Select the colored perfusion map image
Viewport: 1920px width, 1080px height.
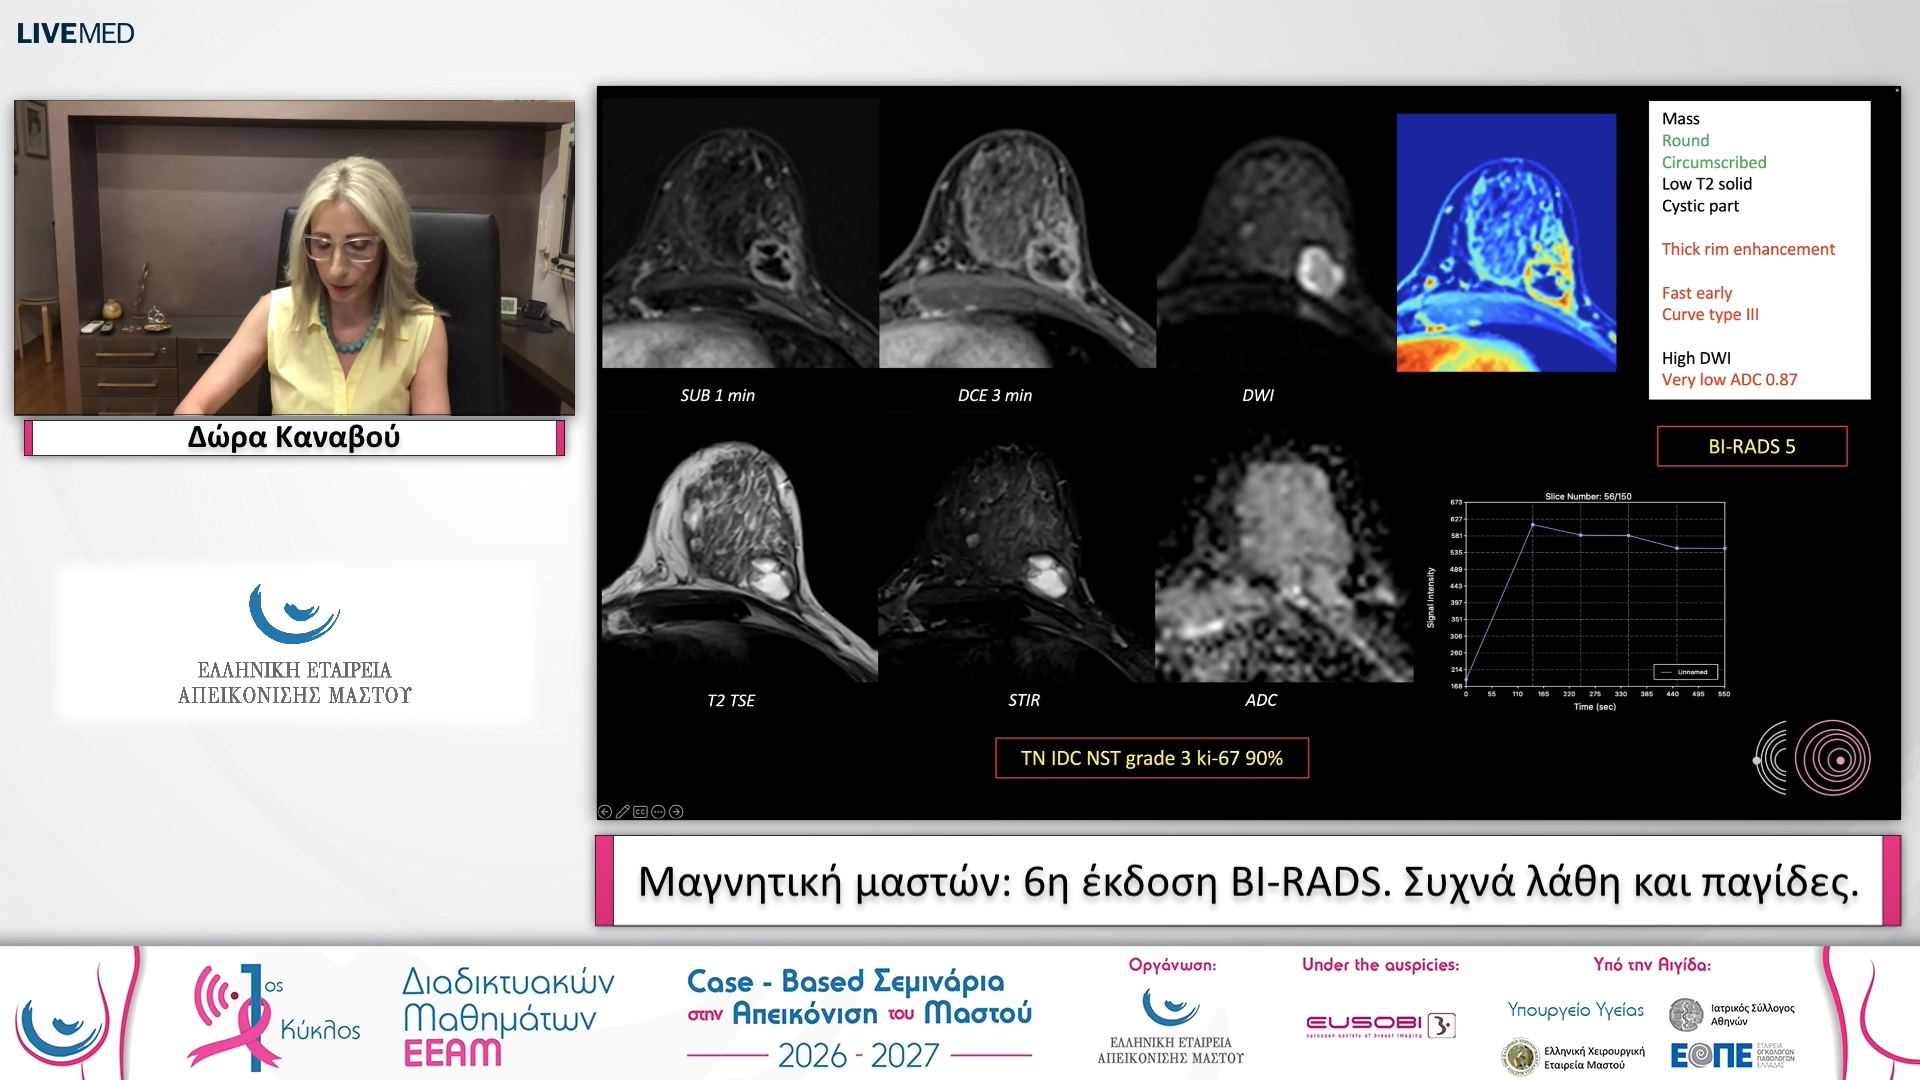[1506, 243]
